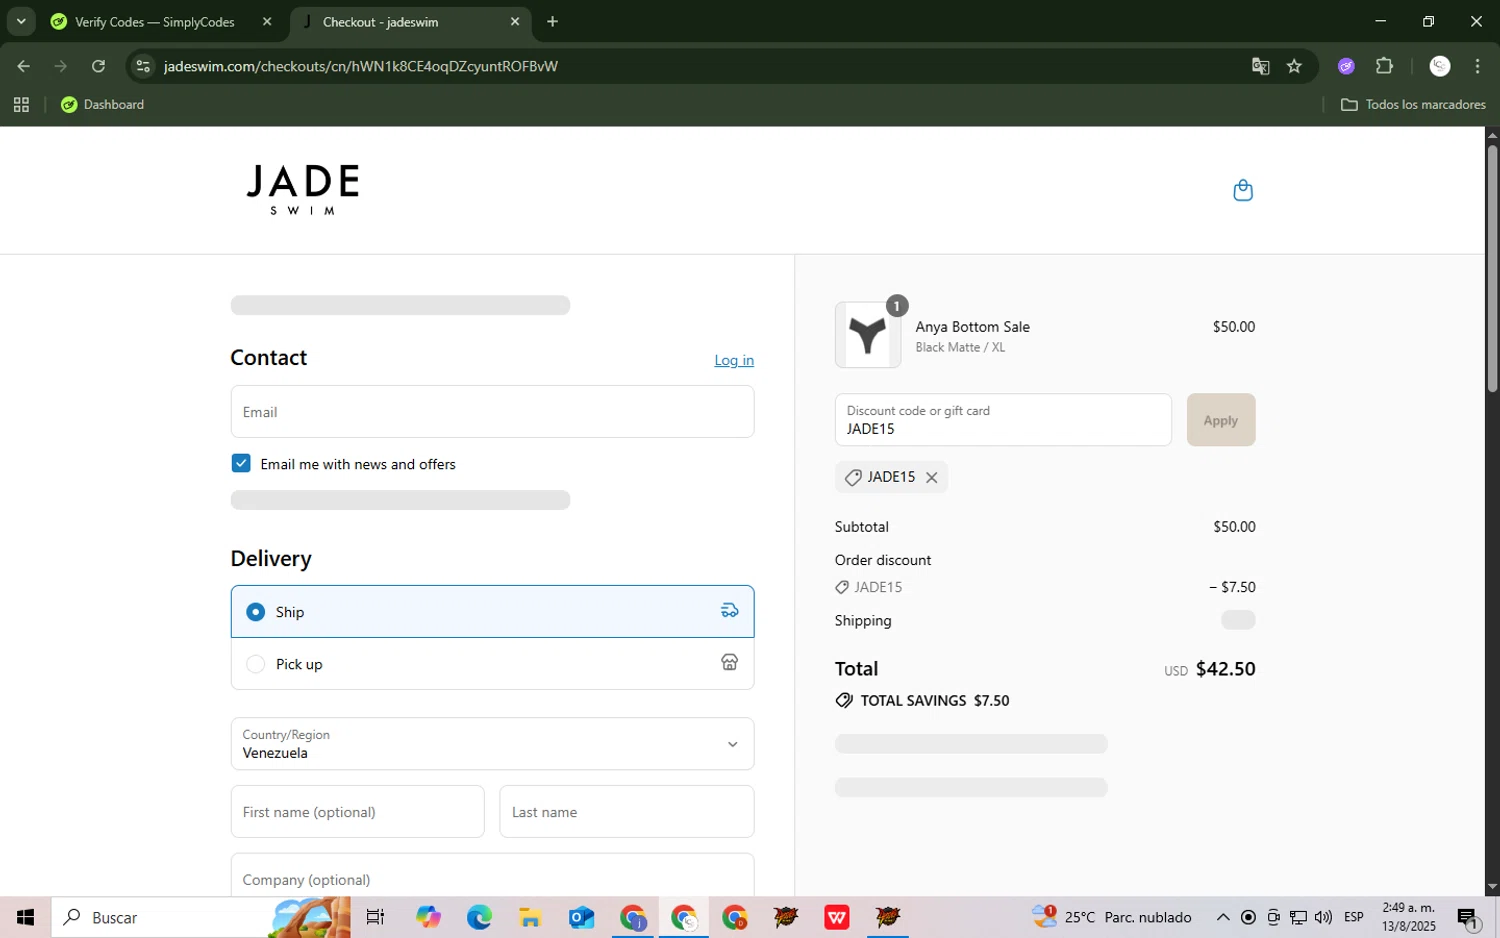The image size is (1500, 938).
Task: Open the WPS Office taskbar icon
Action: (837, 917)
